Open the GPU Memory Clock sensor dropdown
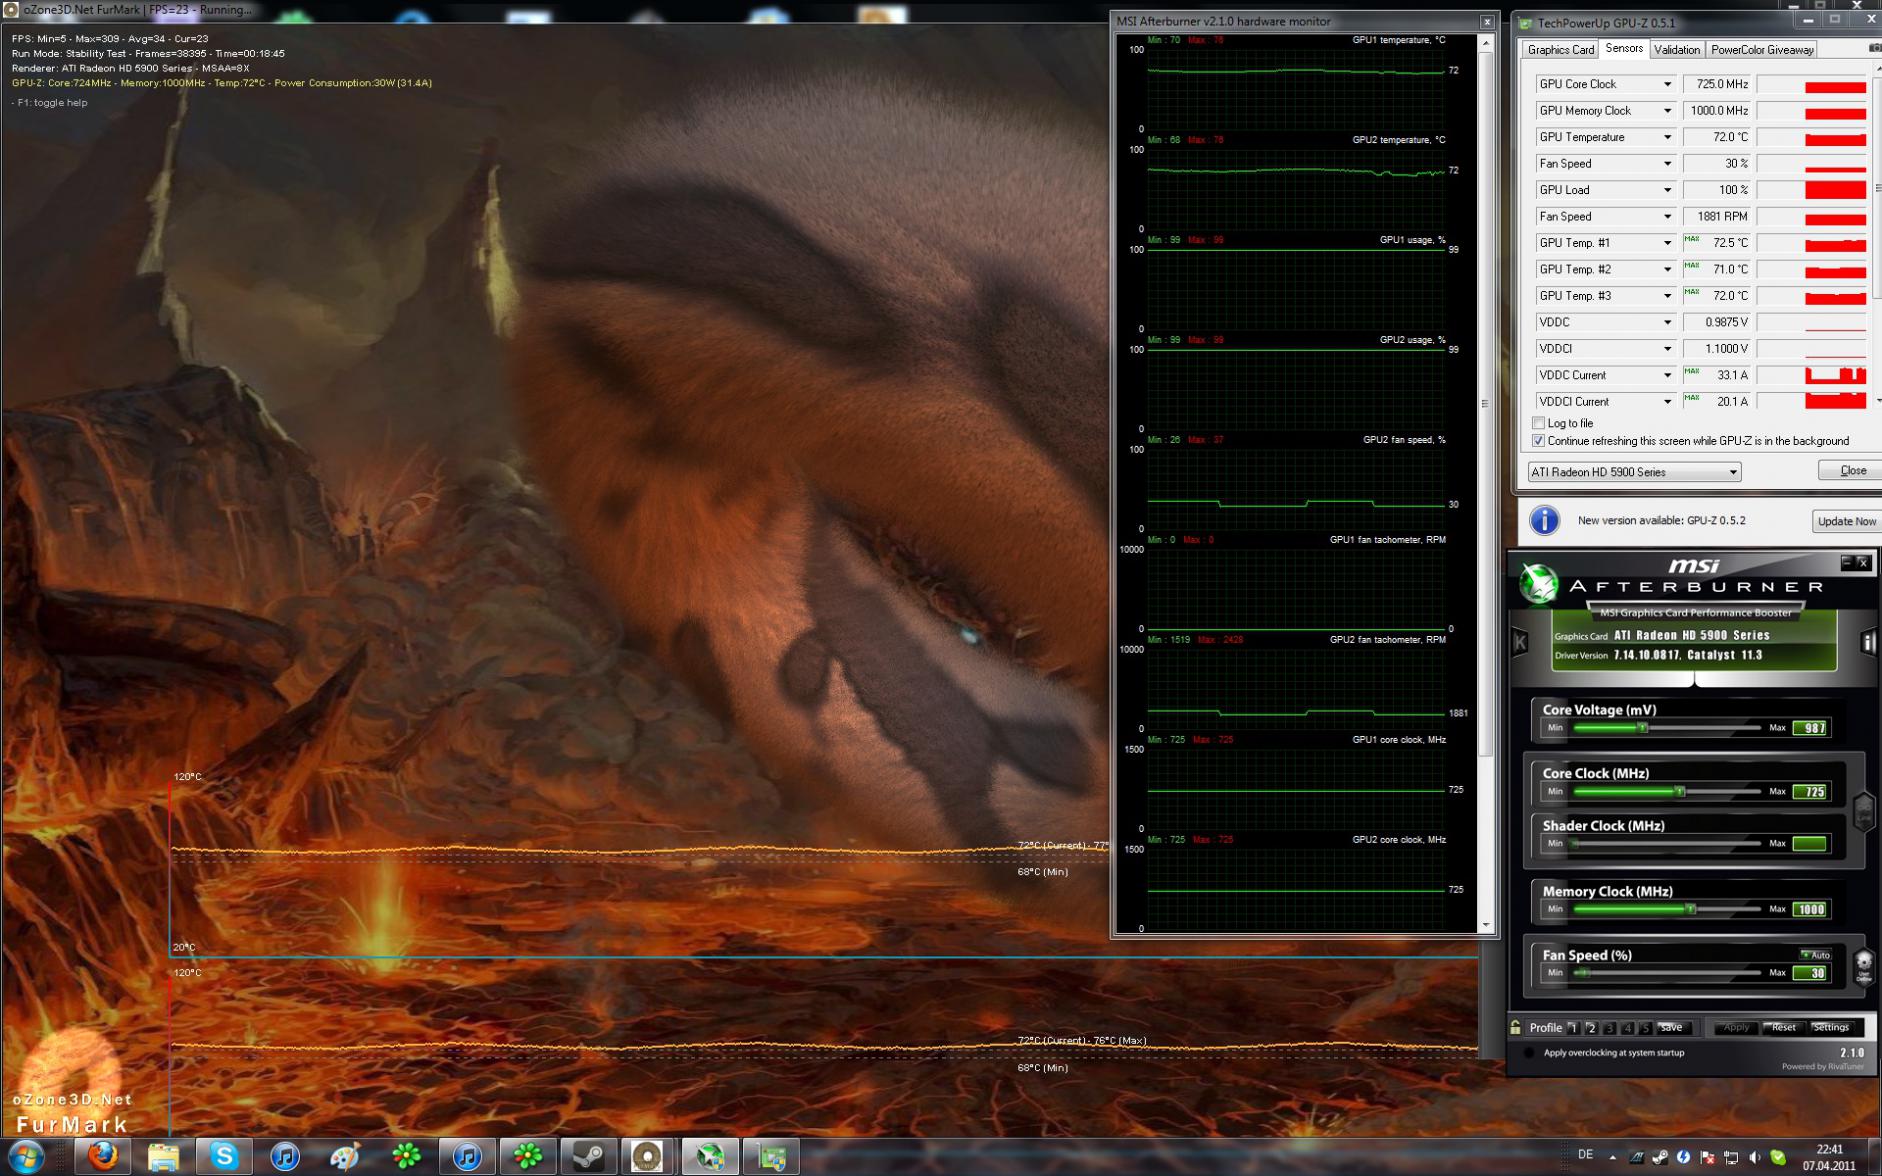 [1667, 111]
